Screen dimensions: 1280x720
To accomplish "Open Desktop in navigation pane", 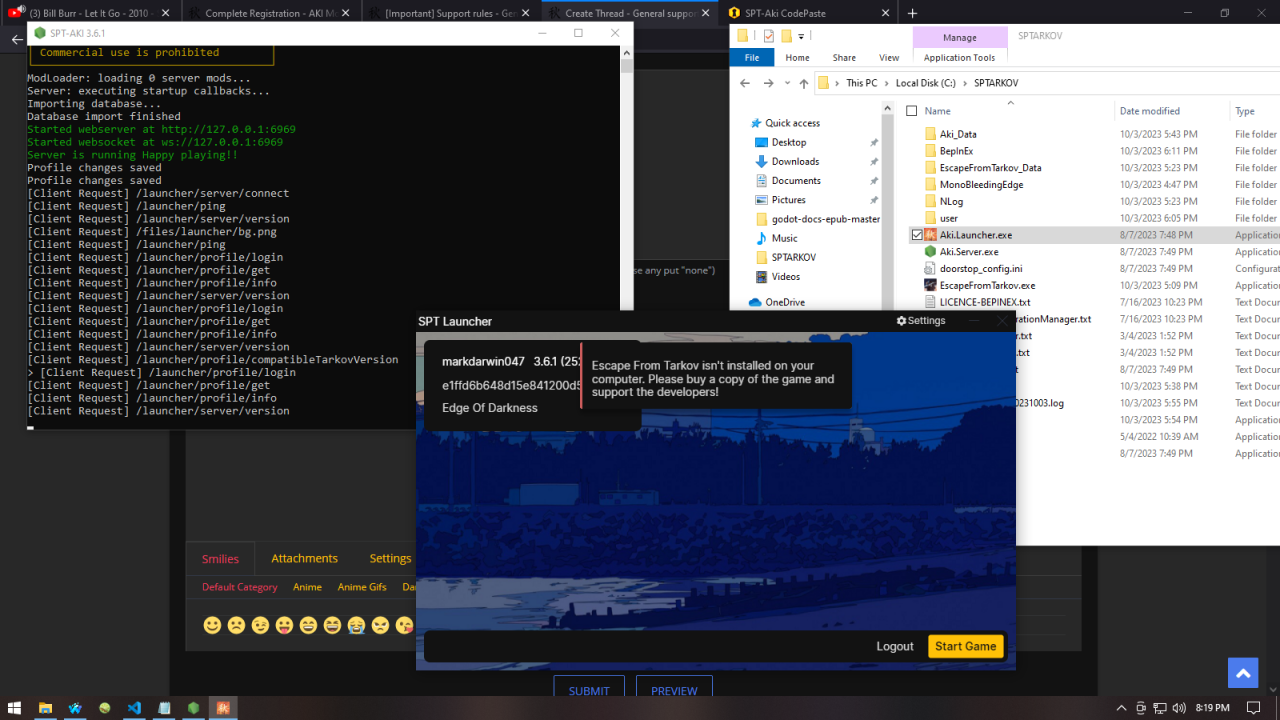I will [x=788, y=142].
